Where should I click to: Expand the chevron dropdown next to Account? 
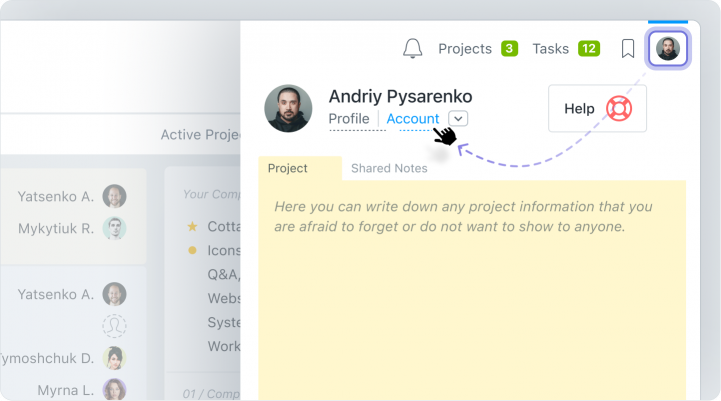pyautogui.click(x=458, y=118)
